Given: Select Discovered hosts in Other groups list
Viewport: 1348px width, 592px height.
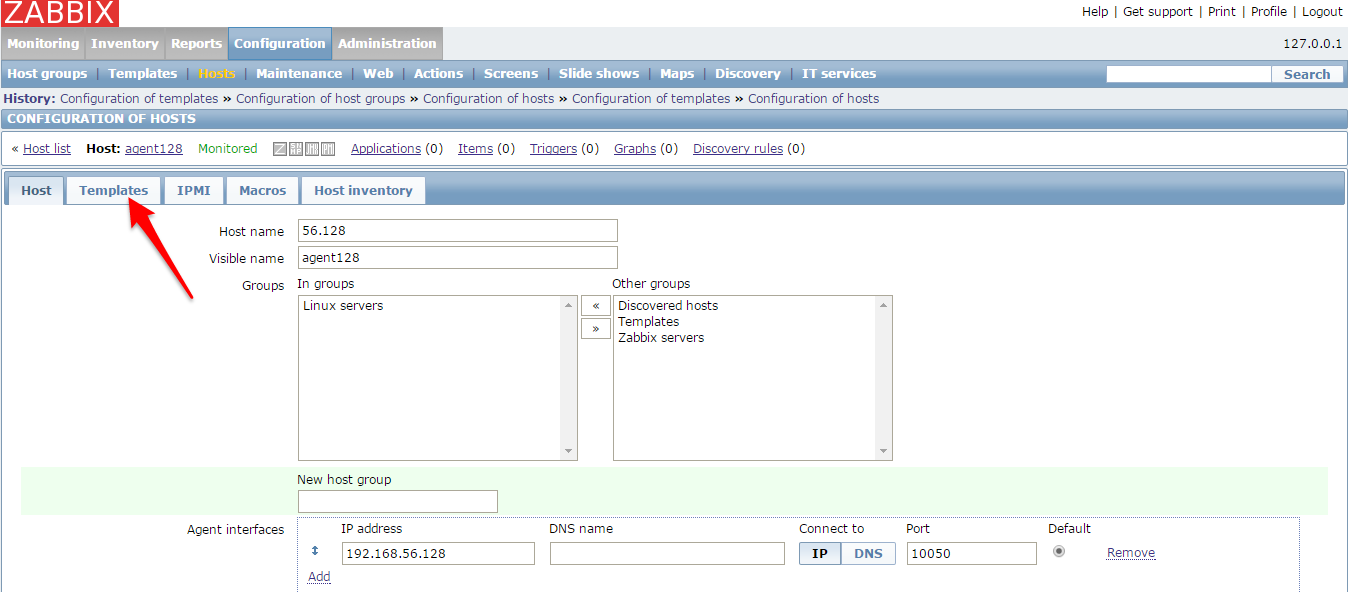Looking at the screenshot, I should tap(667, 306).
